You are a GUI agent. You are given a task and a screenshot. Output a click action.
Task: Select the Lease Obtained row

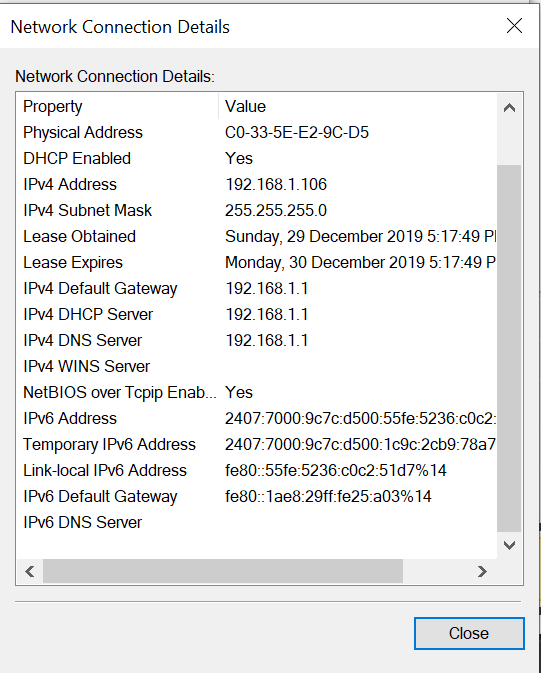click(257, 236)
